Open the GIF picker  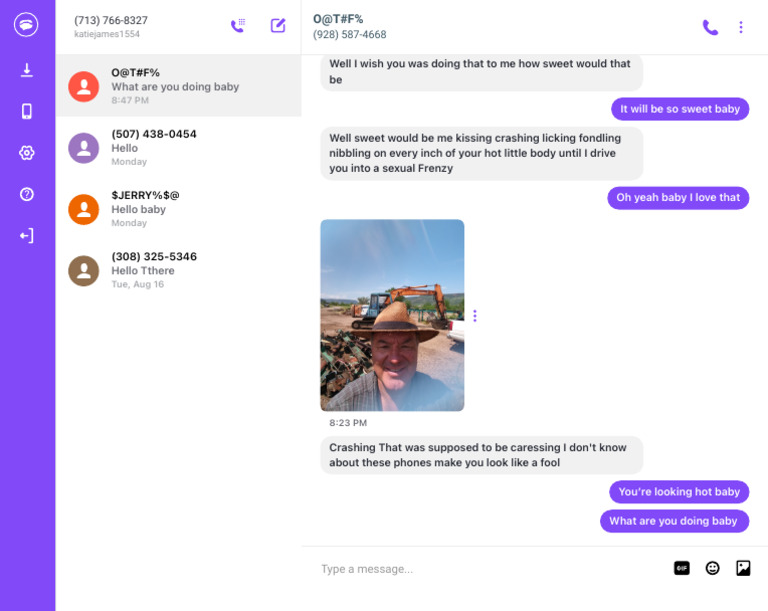682,568
